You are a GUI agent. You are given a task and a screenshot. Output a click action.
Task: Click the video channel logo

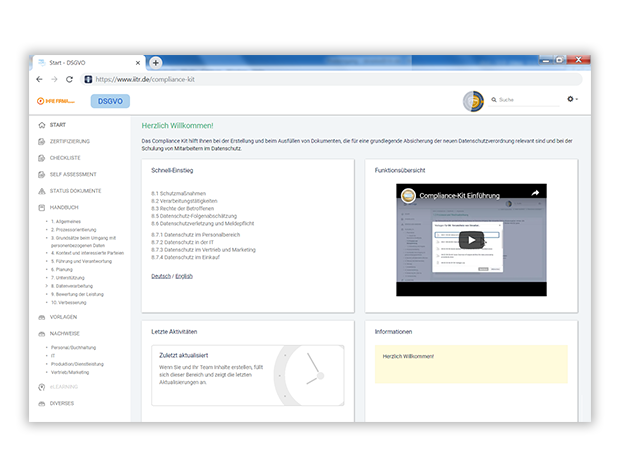(408, 195)
